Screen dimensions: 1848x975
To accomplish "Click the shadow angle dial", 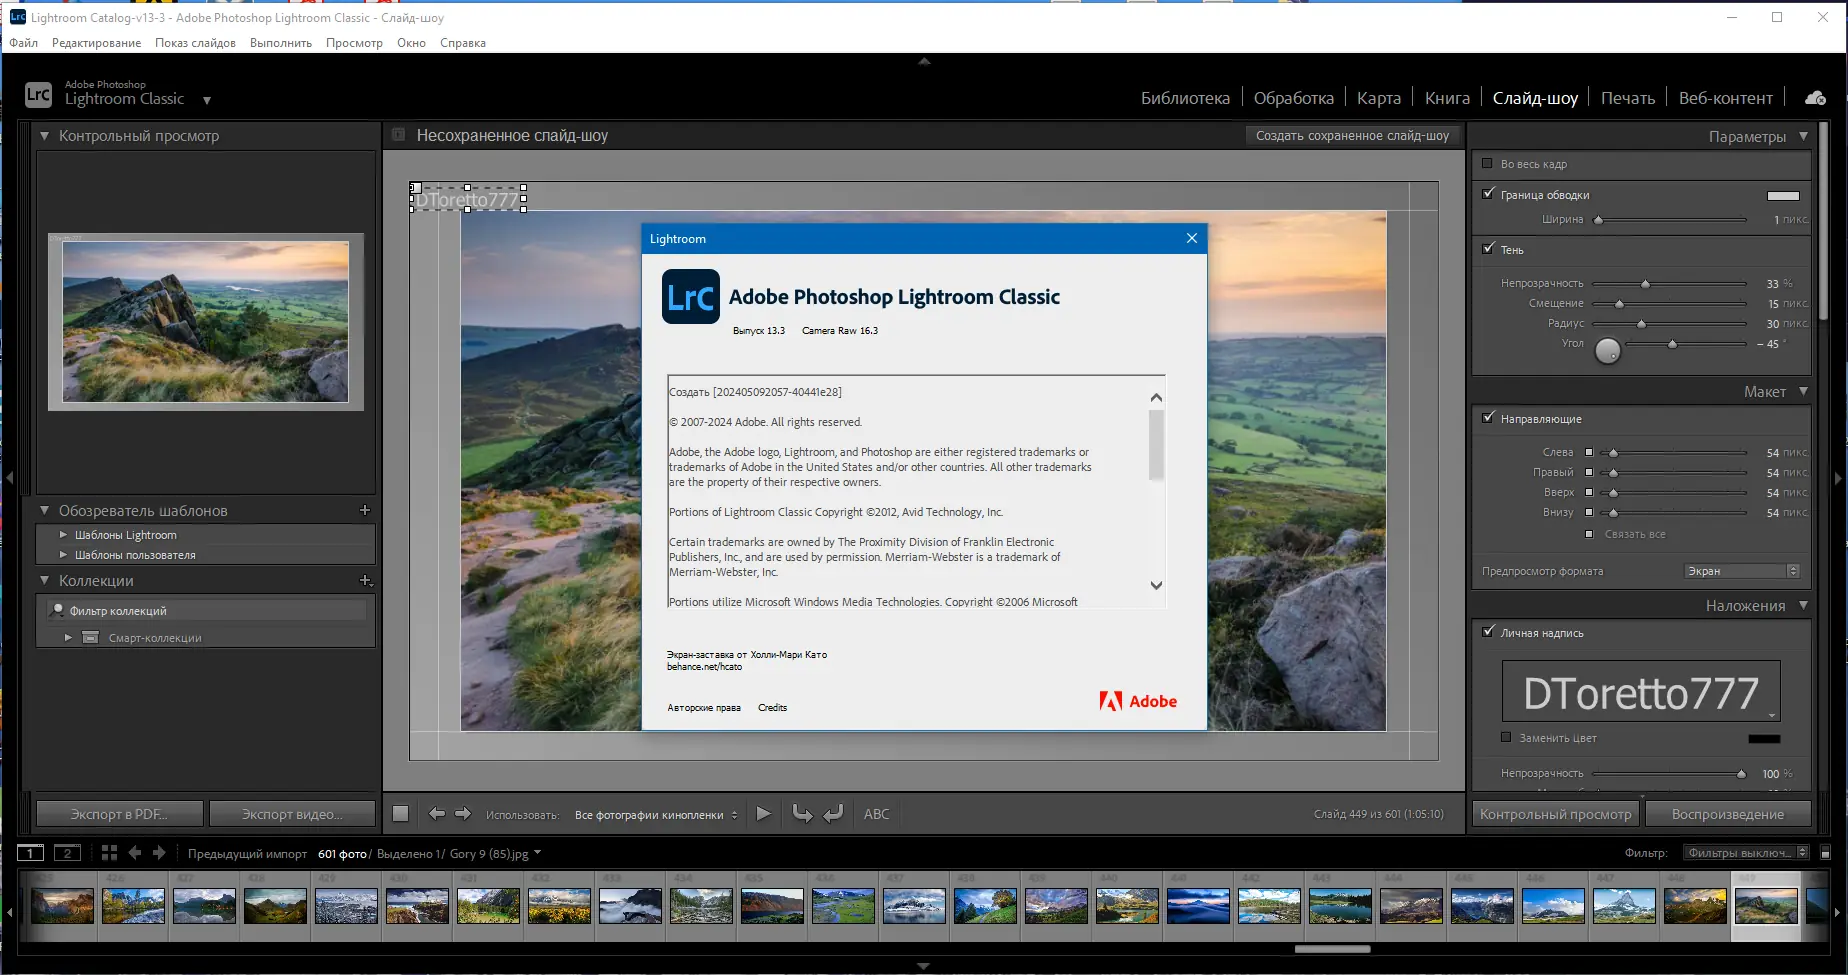I will point(1608,351).
